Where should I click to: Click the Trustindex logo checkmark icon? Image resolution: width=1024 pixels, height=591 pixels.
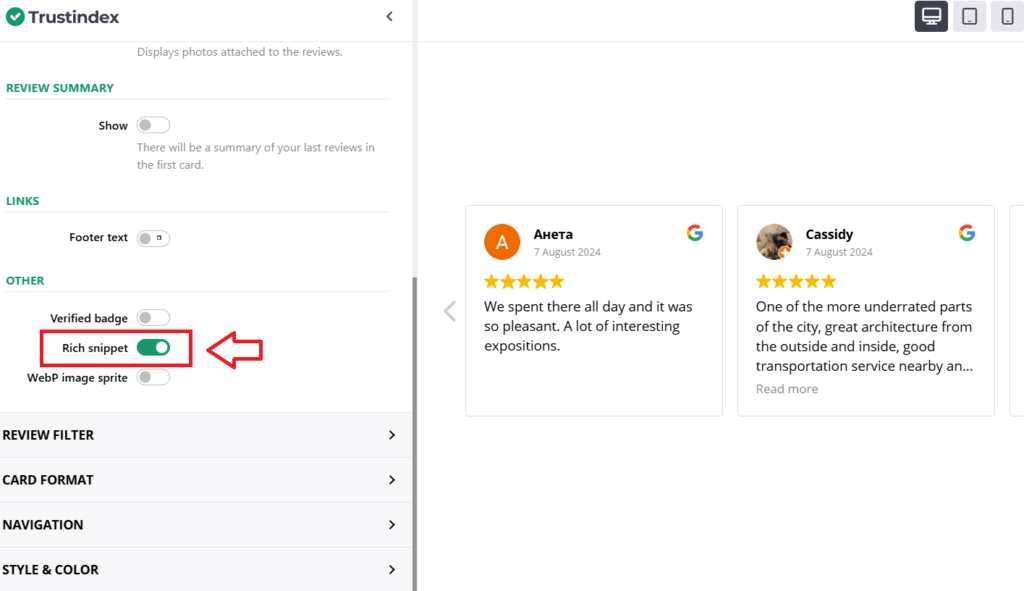pyautogui.click(x=16, y=16)
